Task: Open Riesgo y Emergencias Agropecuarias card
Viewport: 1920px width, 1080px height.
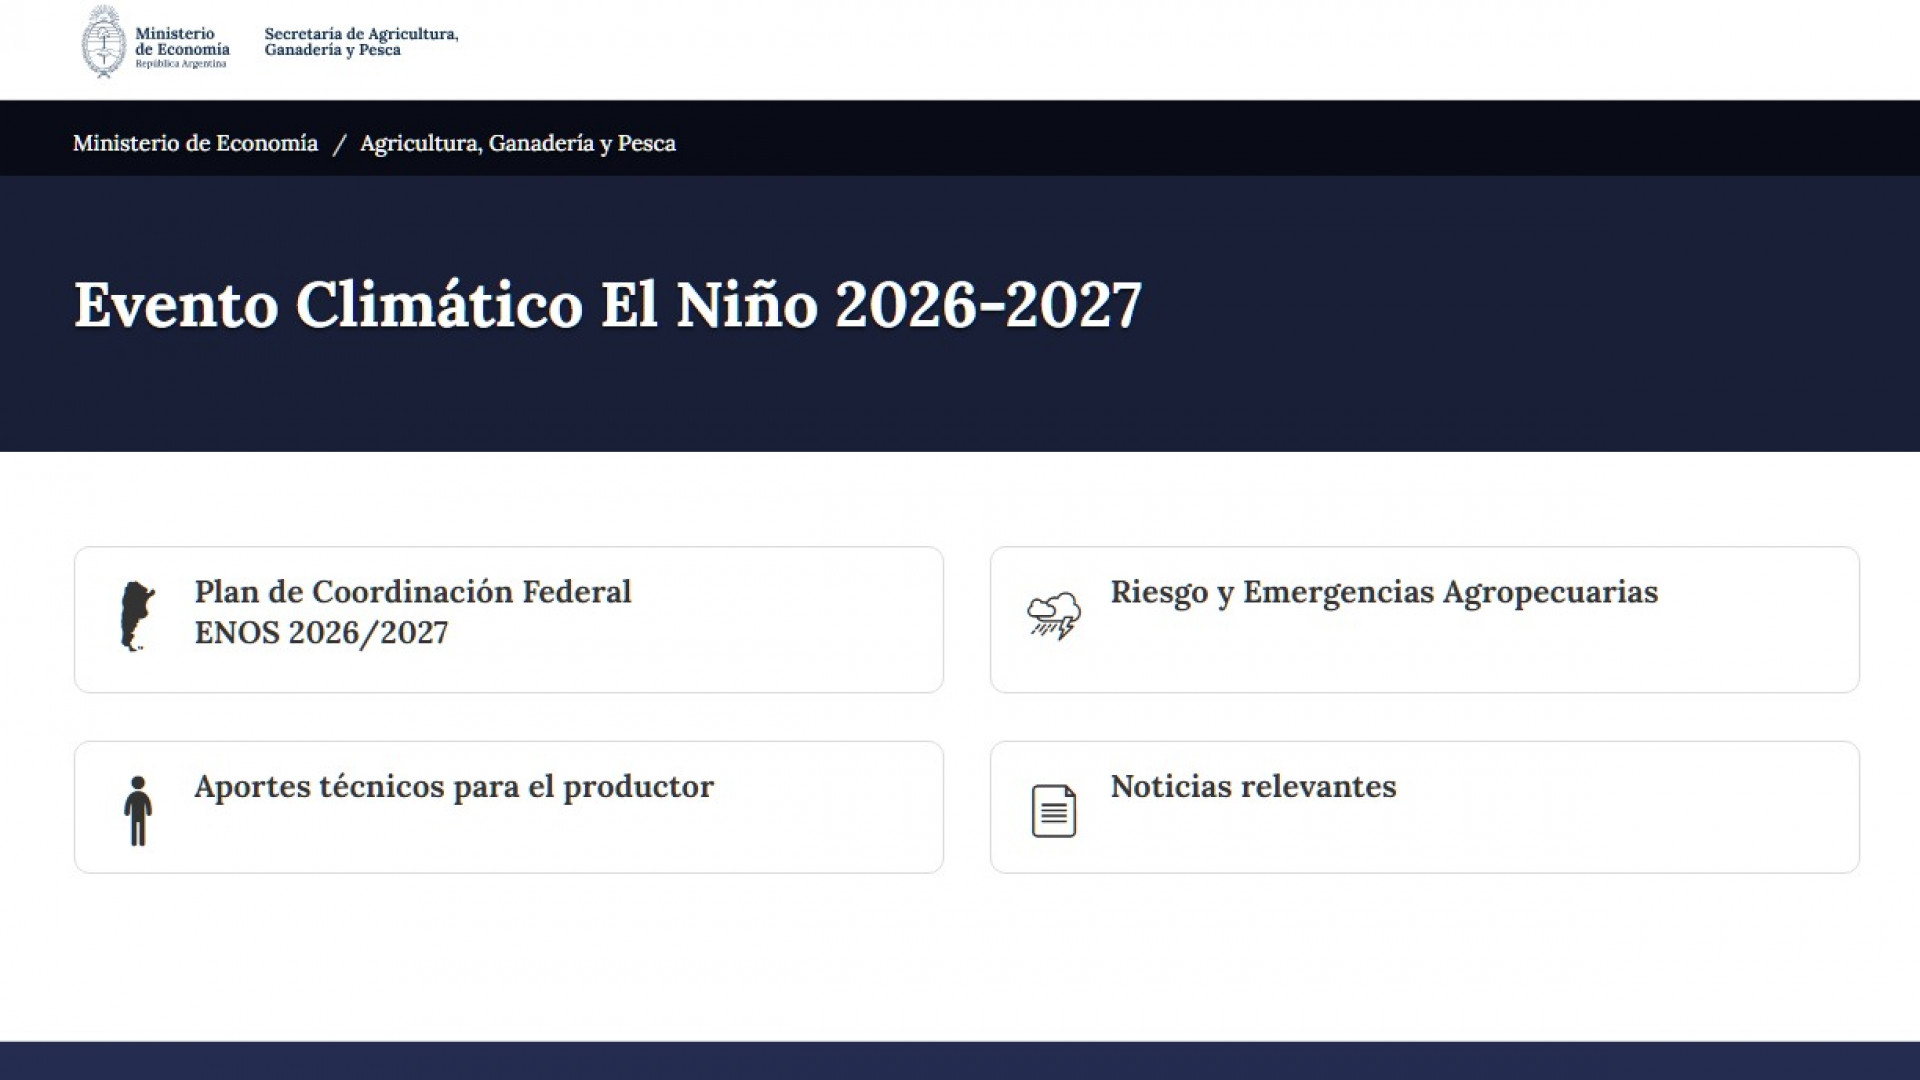Action: click(x=1425, y=620)
